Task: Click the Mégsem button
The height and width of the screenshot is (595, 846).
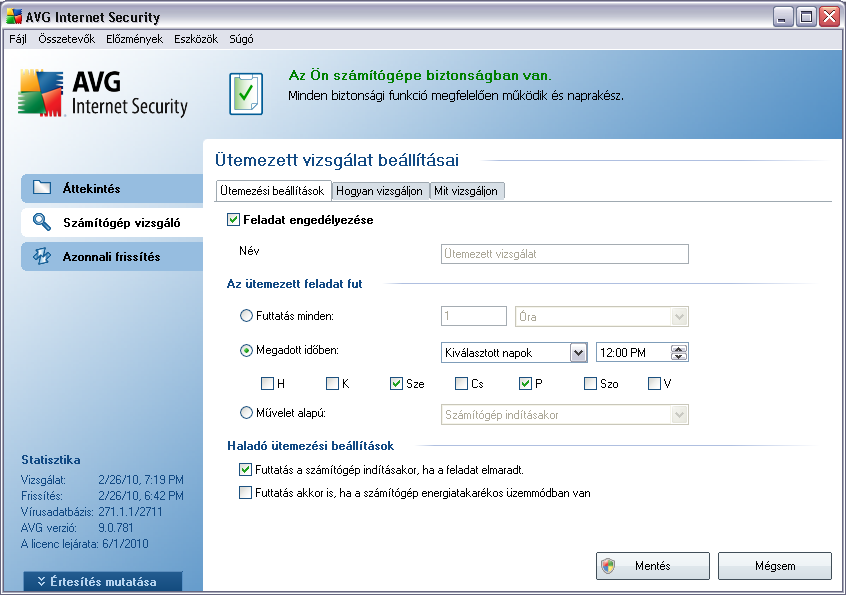Action: click(775, 566)
